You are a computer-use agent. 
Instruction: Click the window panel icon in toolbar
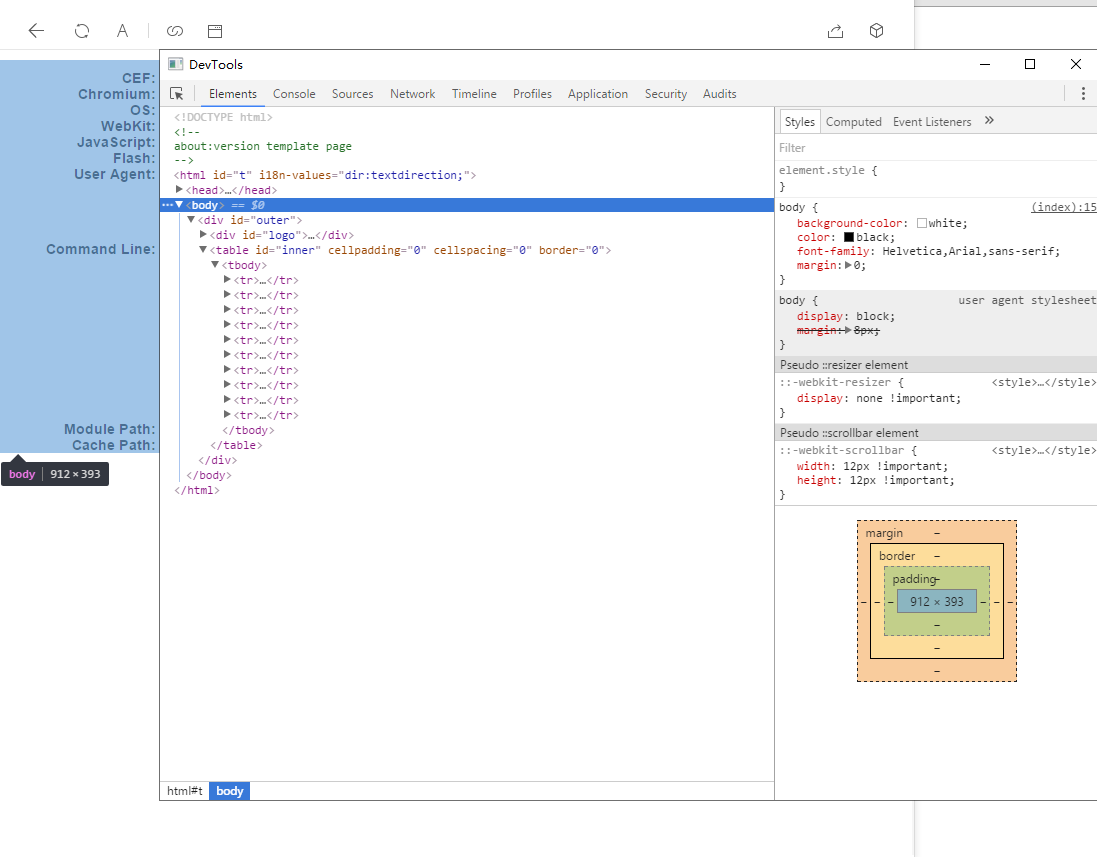[x=215, y=31]
